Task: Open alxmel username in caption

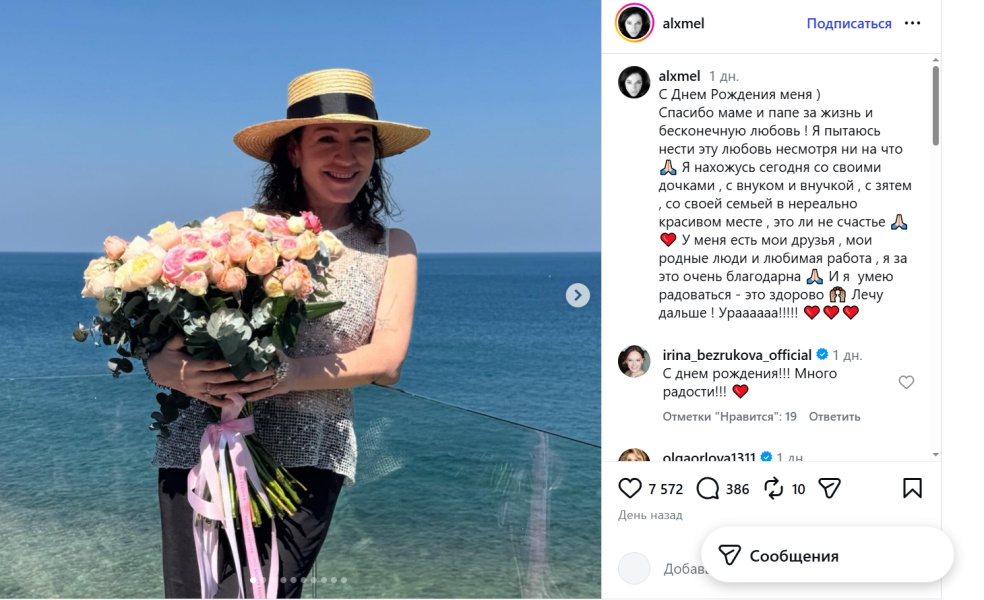Action: [679, 76]
